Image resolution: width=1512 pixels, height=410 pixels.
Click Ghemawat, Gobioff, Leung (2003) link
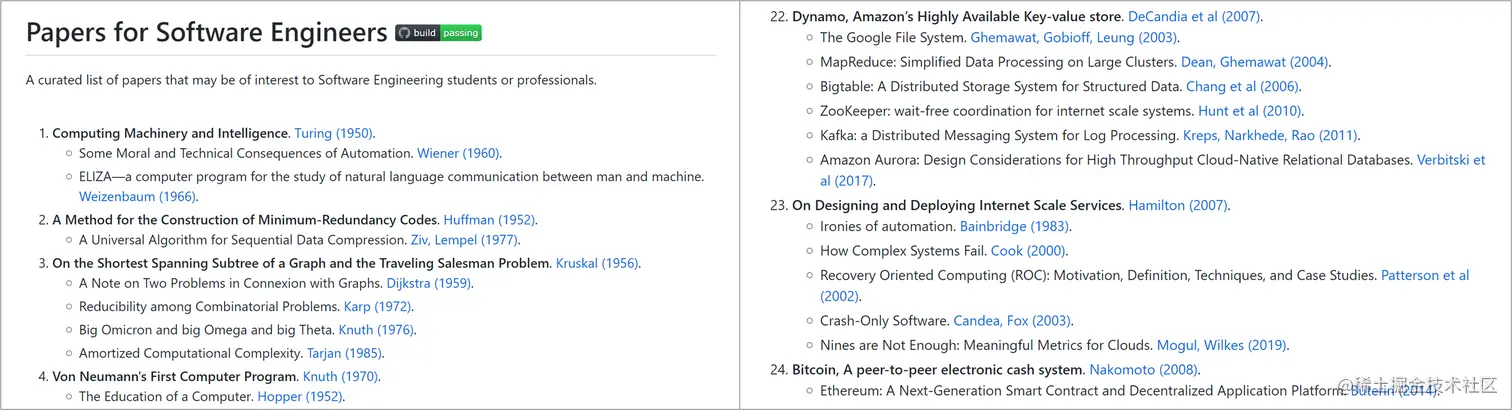1074,37
